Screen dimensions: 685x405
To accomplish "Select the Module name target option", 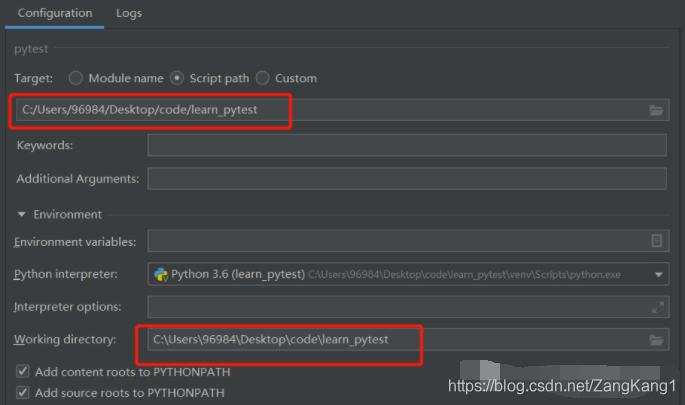I will 76,78.
